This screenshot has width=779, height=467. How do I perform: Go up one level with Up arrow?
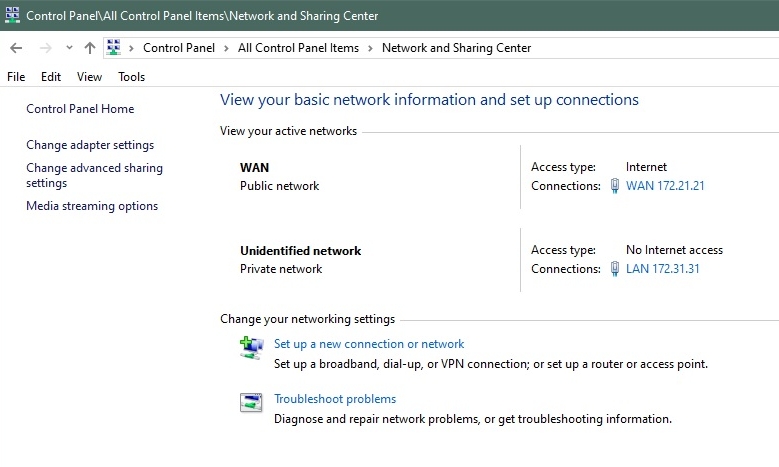[90, 48]
